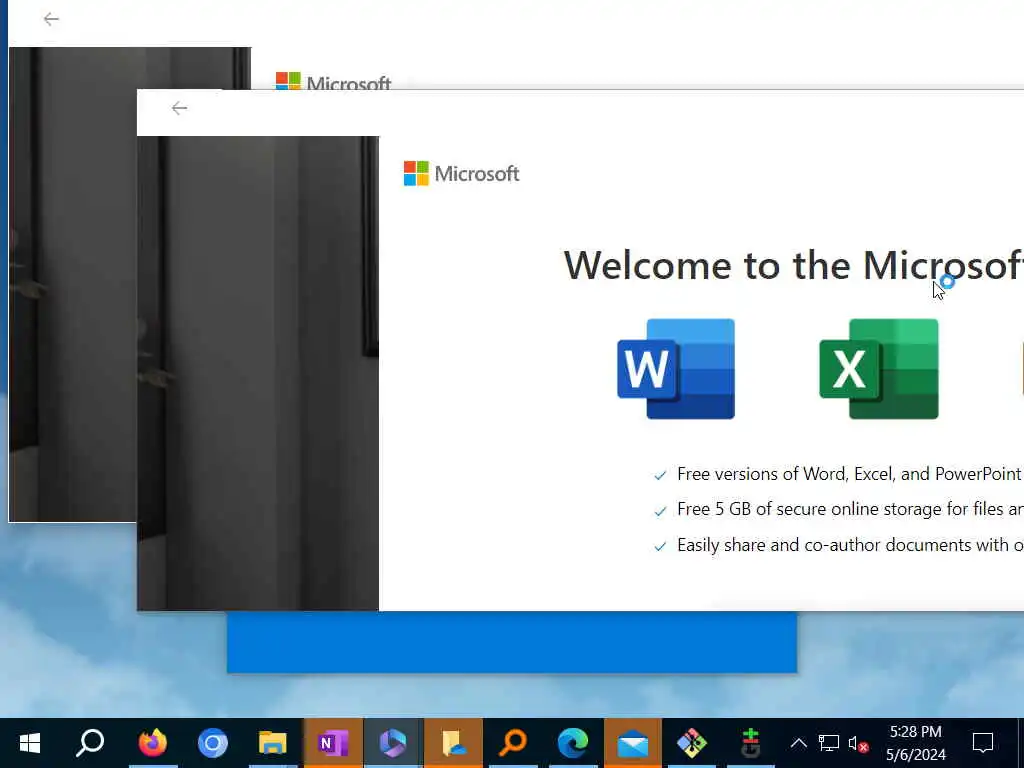The height and width of the screenshot is (768, 1024).
Task: Click the Microsoft logo in front window
Action: (461, 174)
